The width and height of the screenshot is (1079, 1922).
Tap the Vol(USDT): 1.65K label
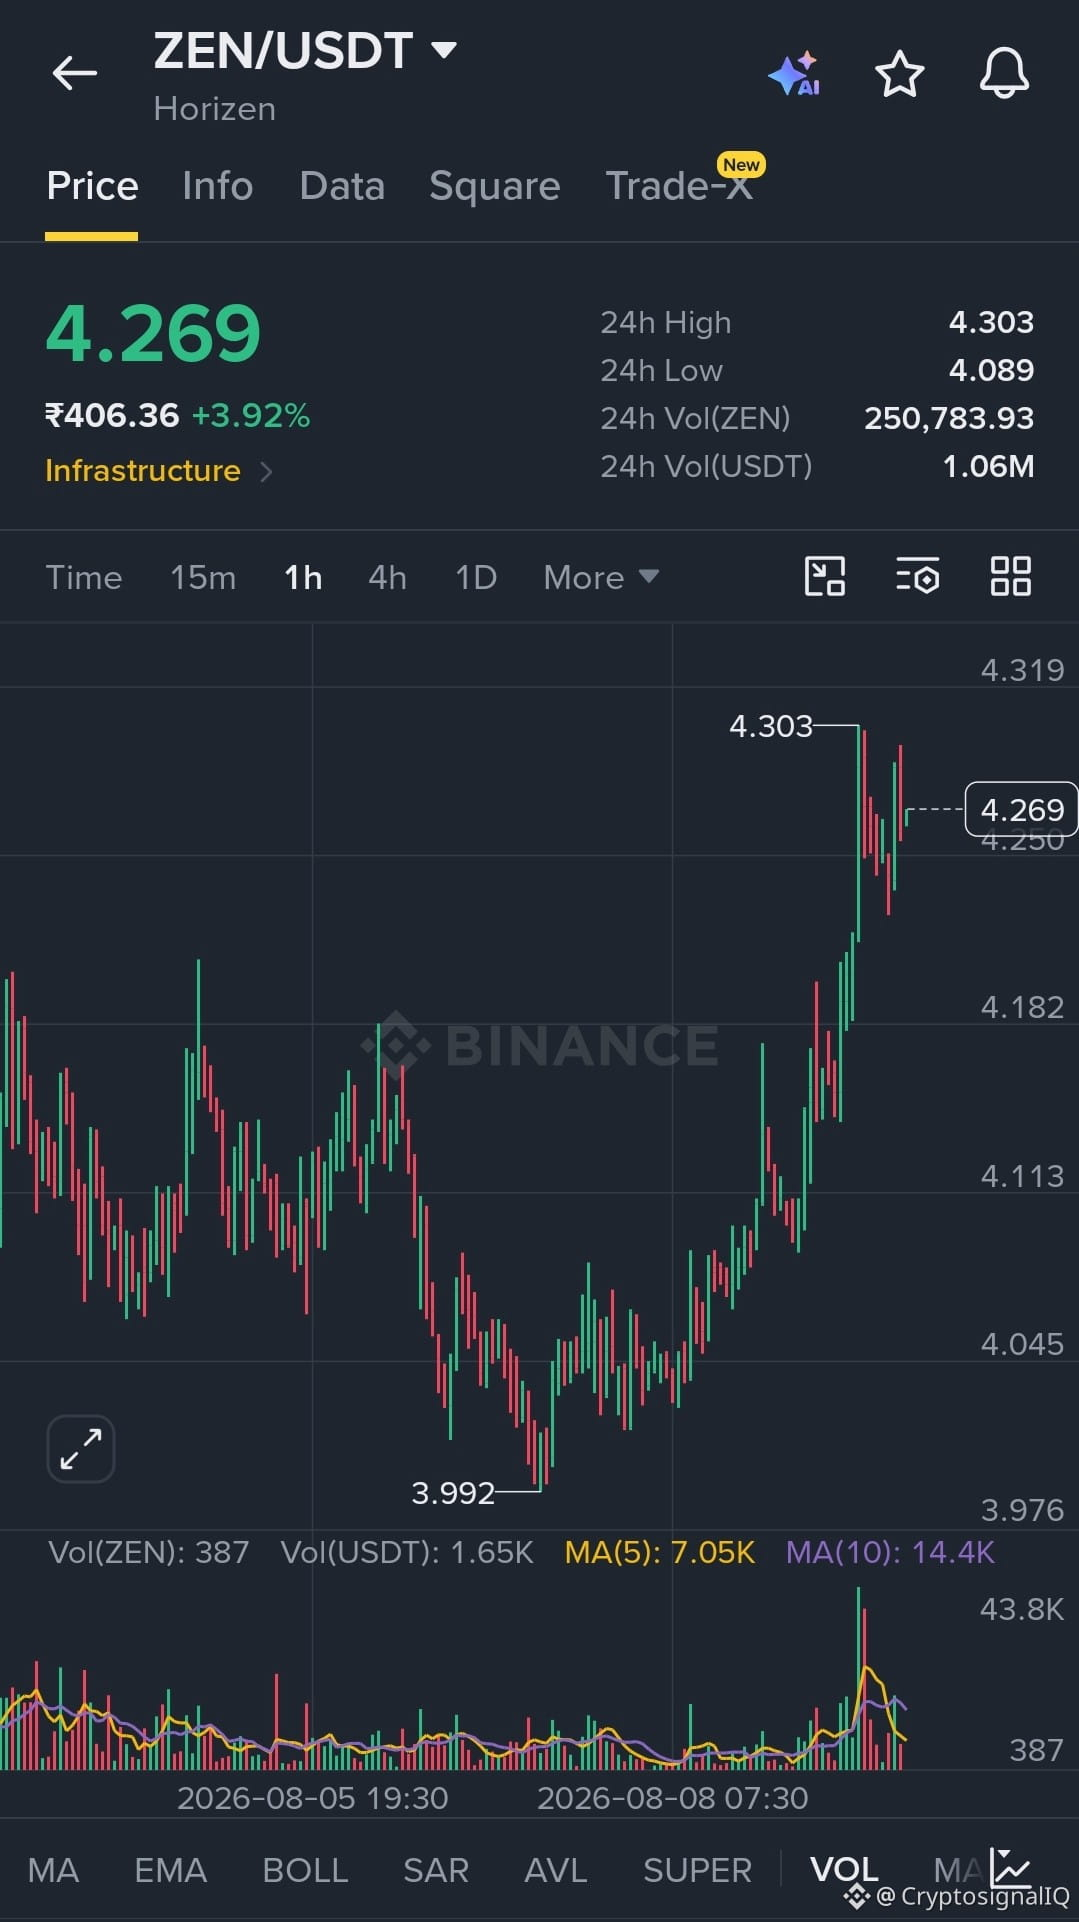[x=407, y=1552]
